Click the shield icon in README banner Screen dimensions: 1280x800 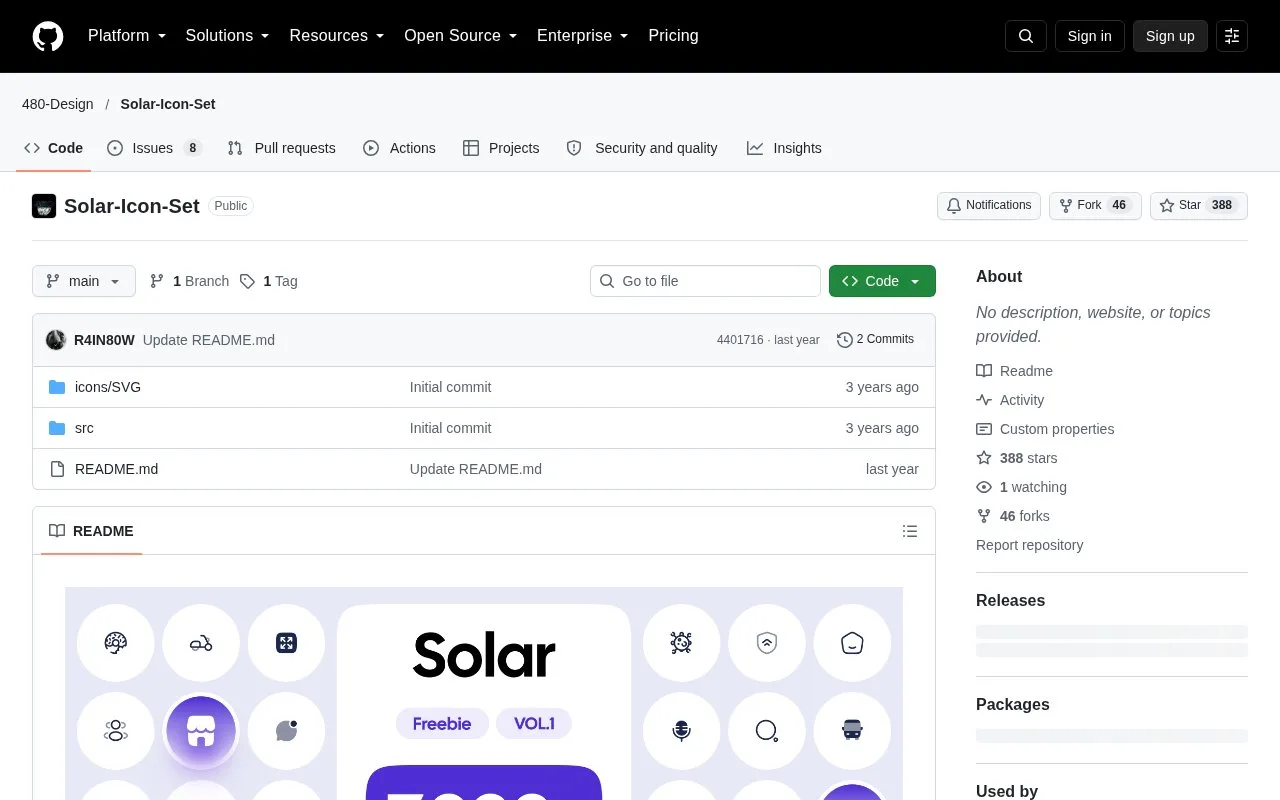(x=767, y=643)
